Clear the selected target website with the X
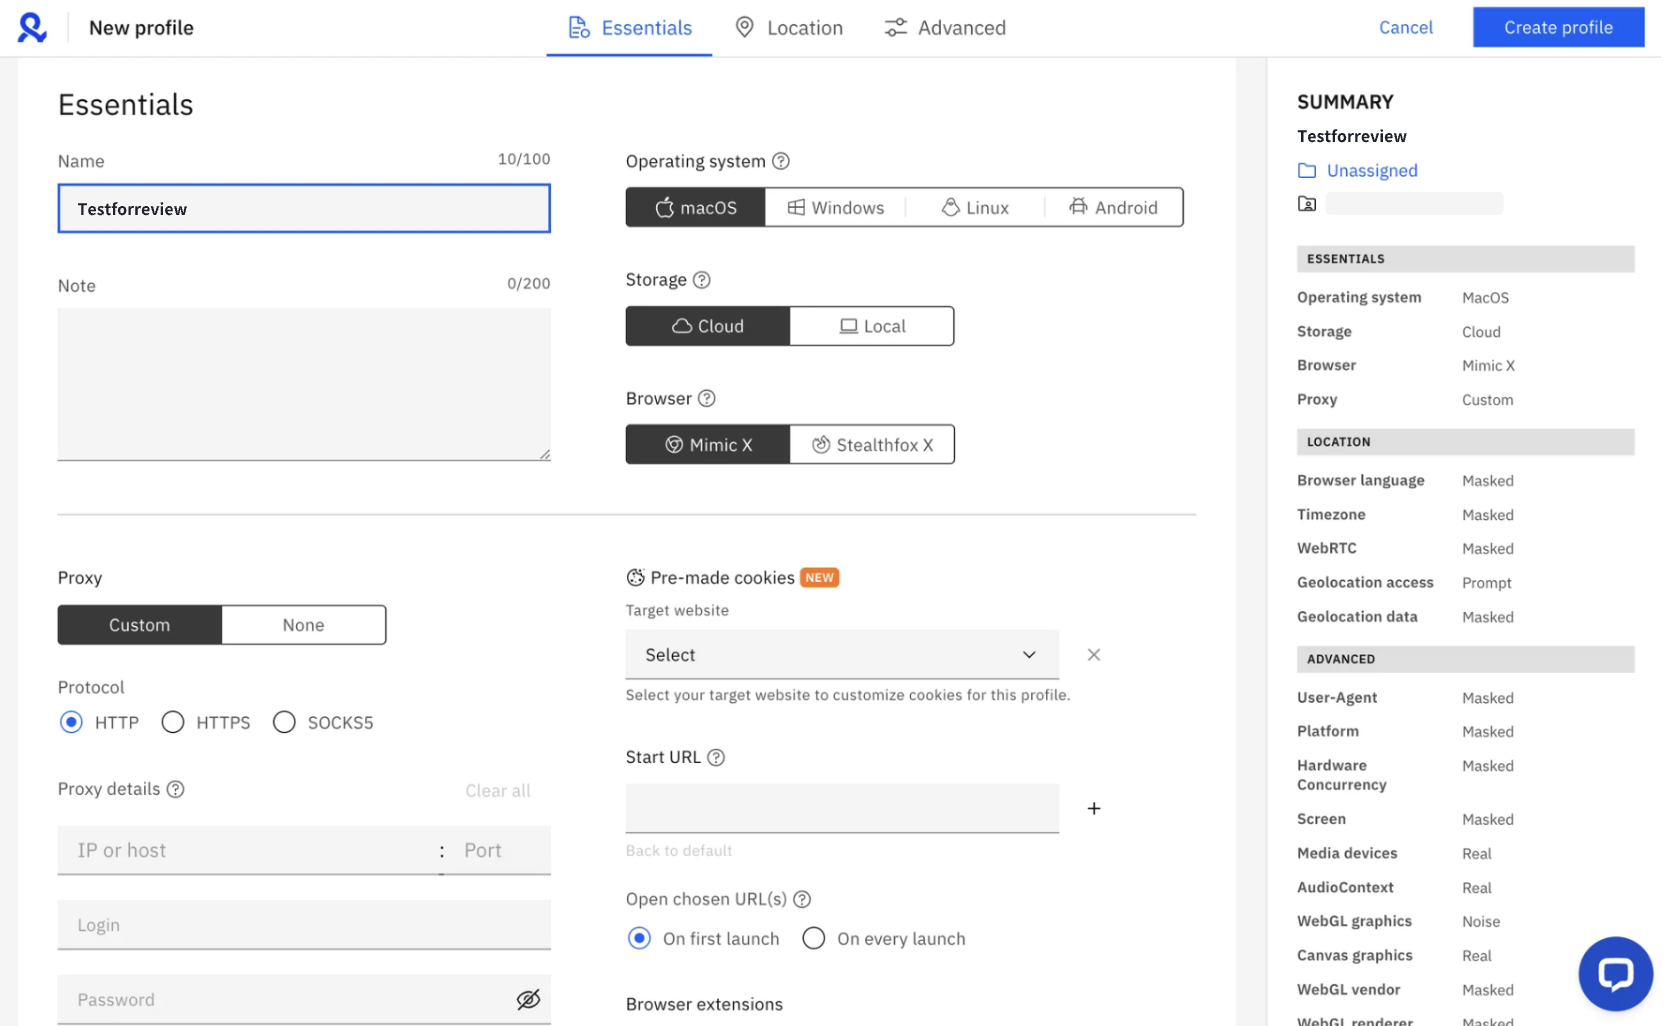This screenshot has height=1026, width=1672. [x=1093, y=655]
